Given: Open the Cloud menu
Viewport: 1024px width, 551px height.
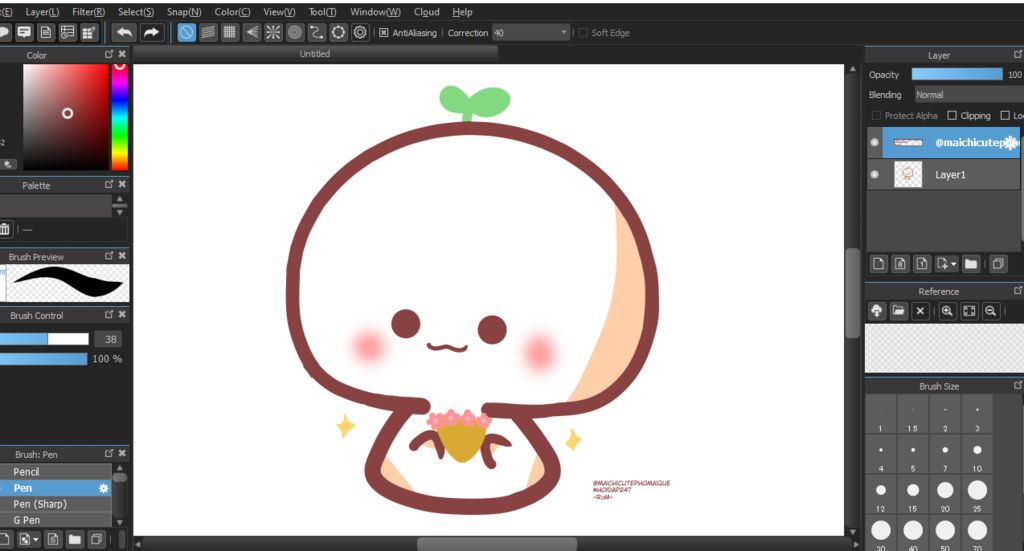Looking at the screenshot, I should 426,12.
